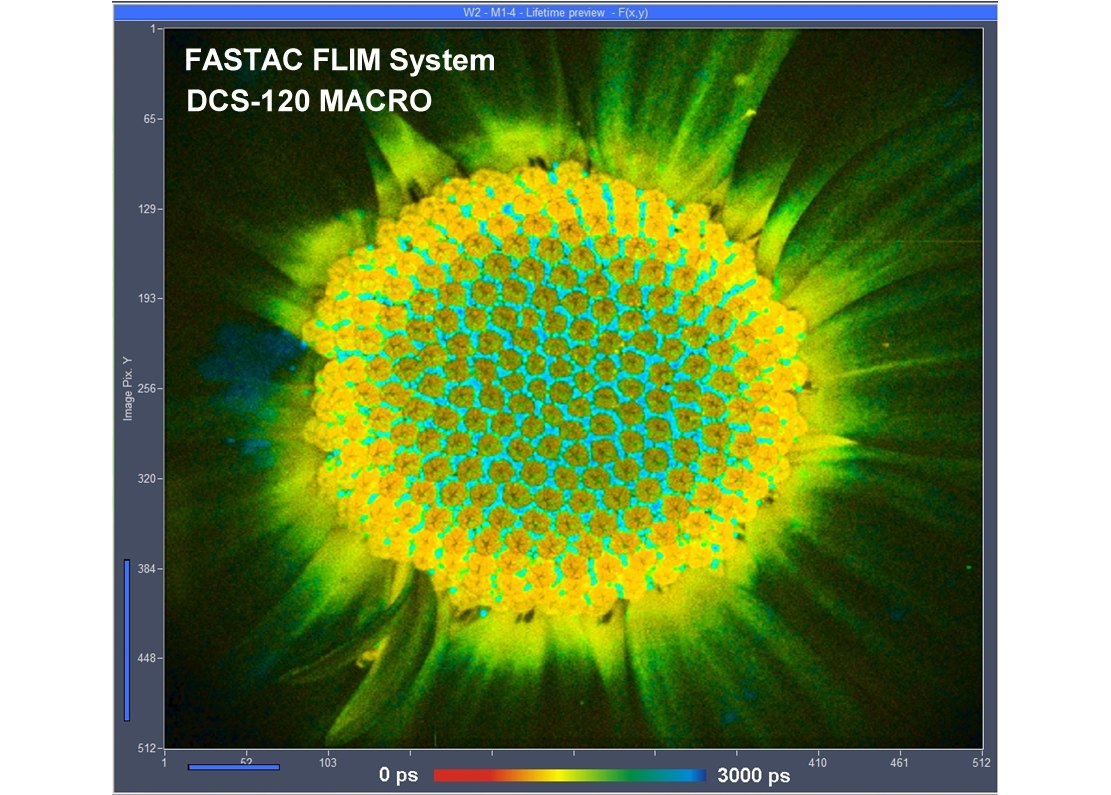This screenshot has width=1111, height=795.
Task: Click the 0 ps scale label
Action: pos(399,773)
